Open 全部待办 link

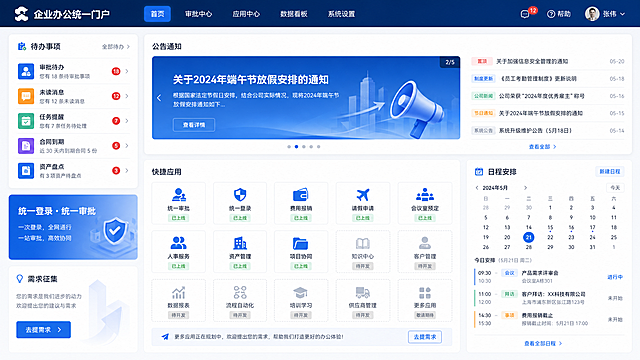[x=116, y=47]
